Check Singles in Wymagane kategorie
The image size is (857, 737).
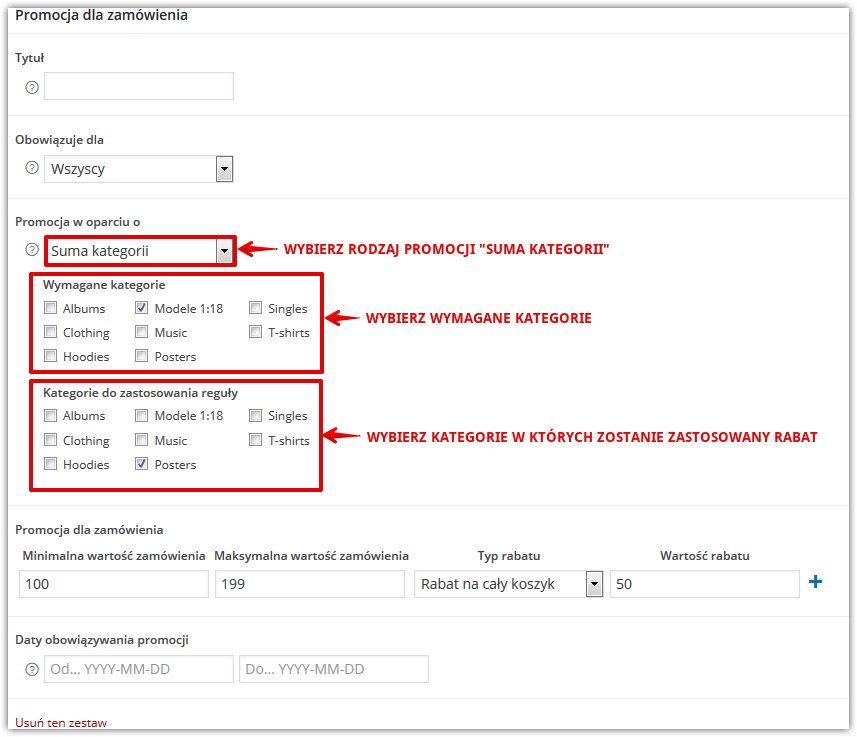tap(255, 308)
